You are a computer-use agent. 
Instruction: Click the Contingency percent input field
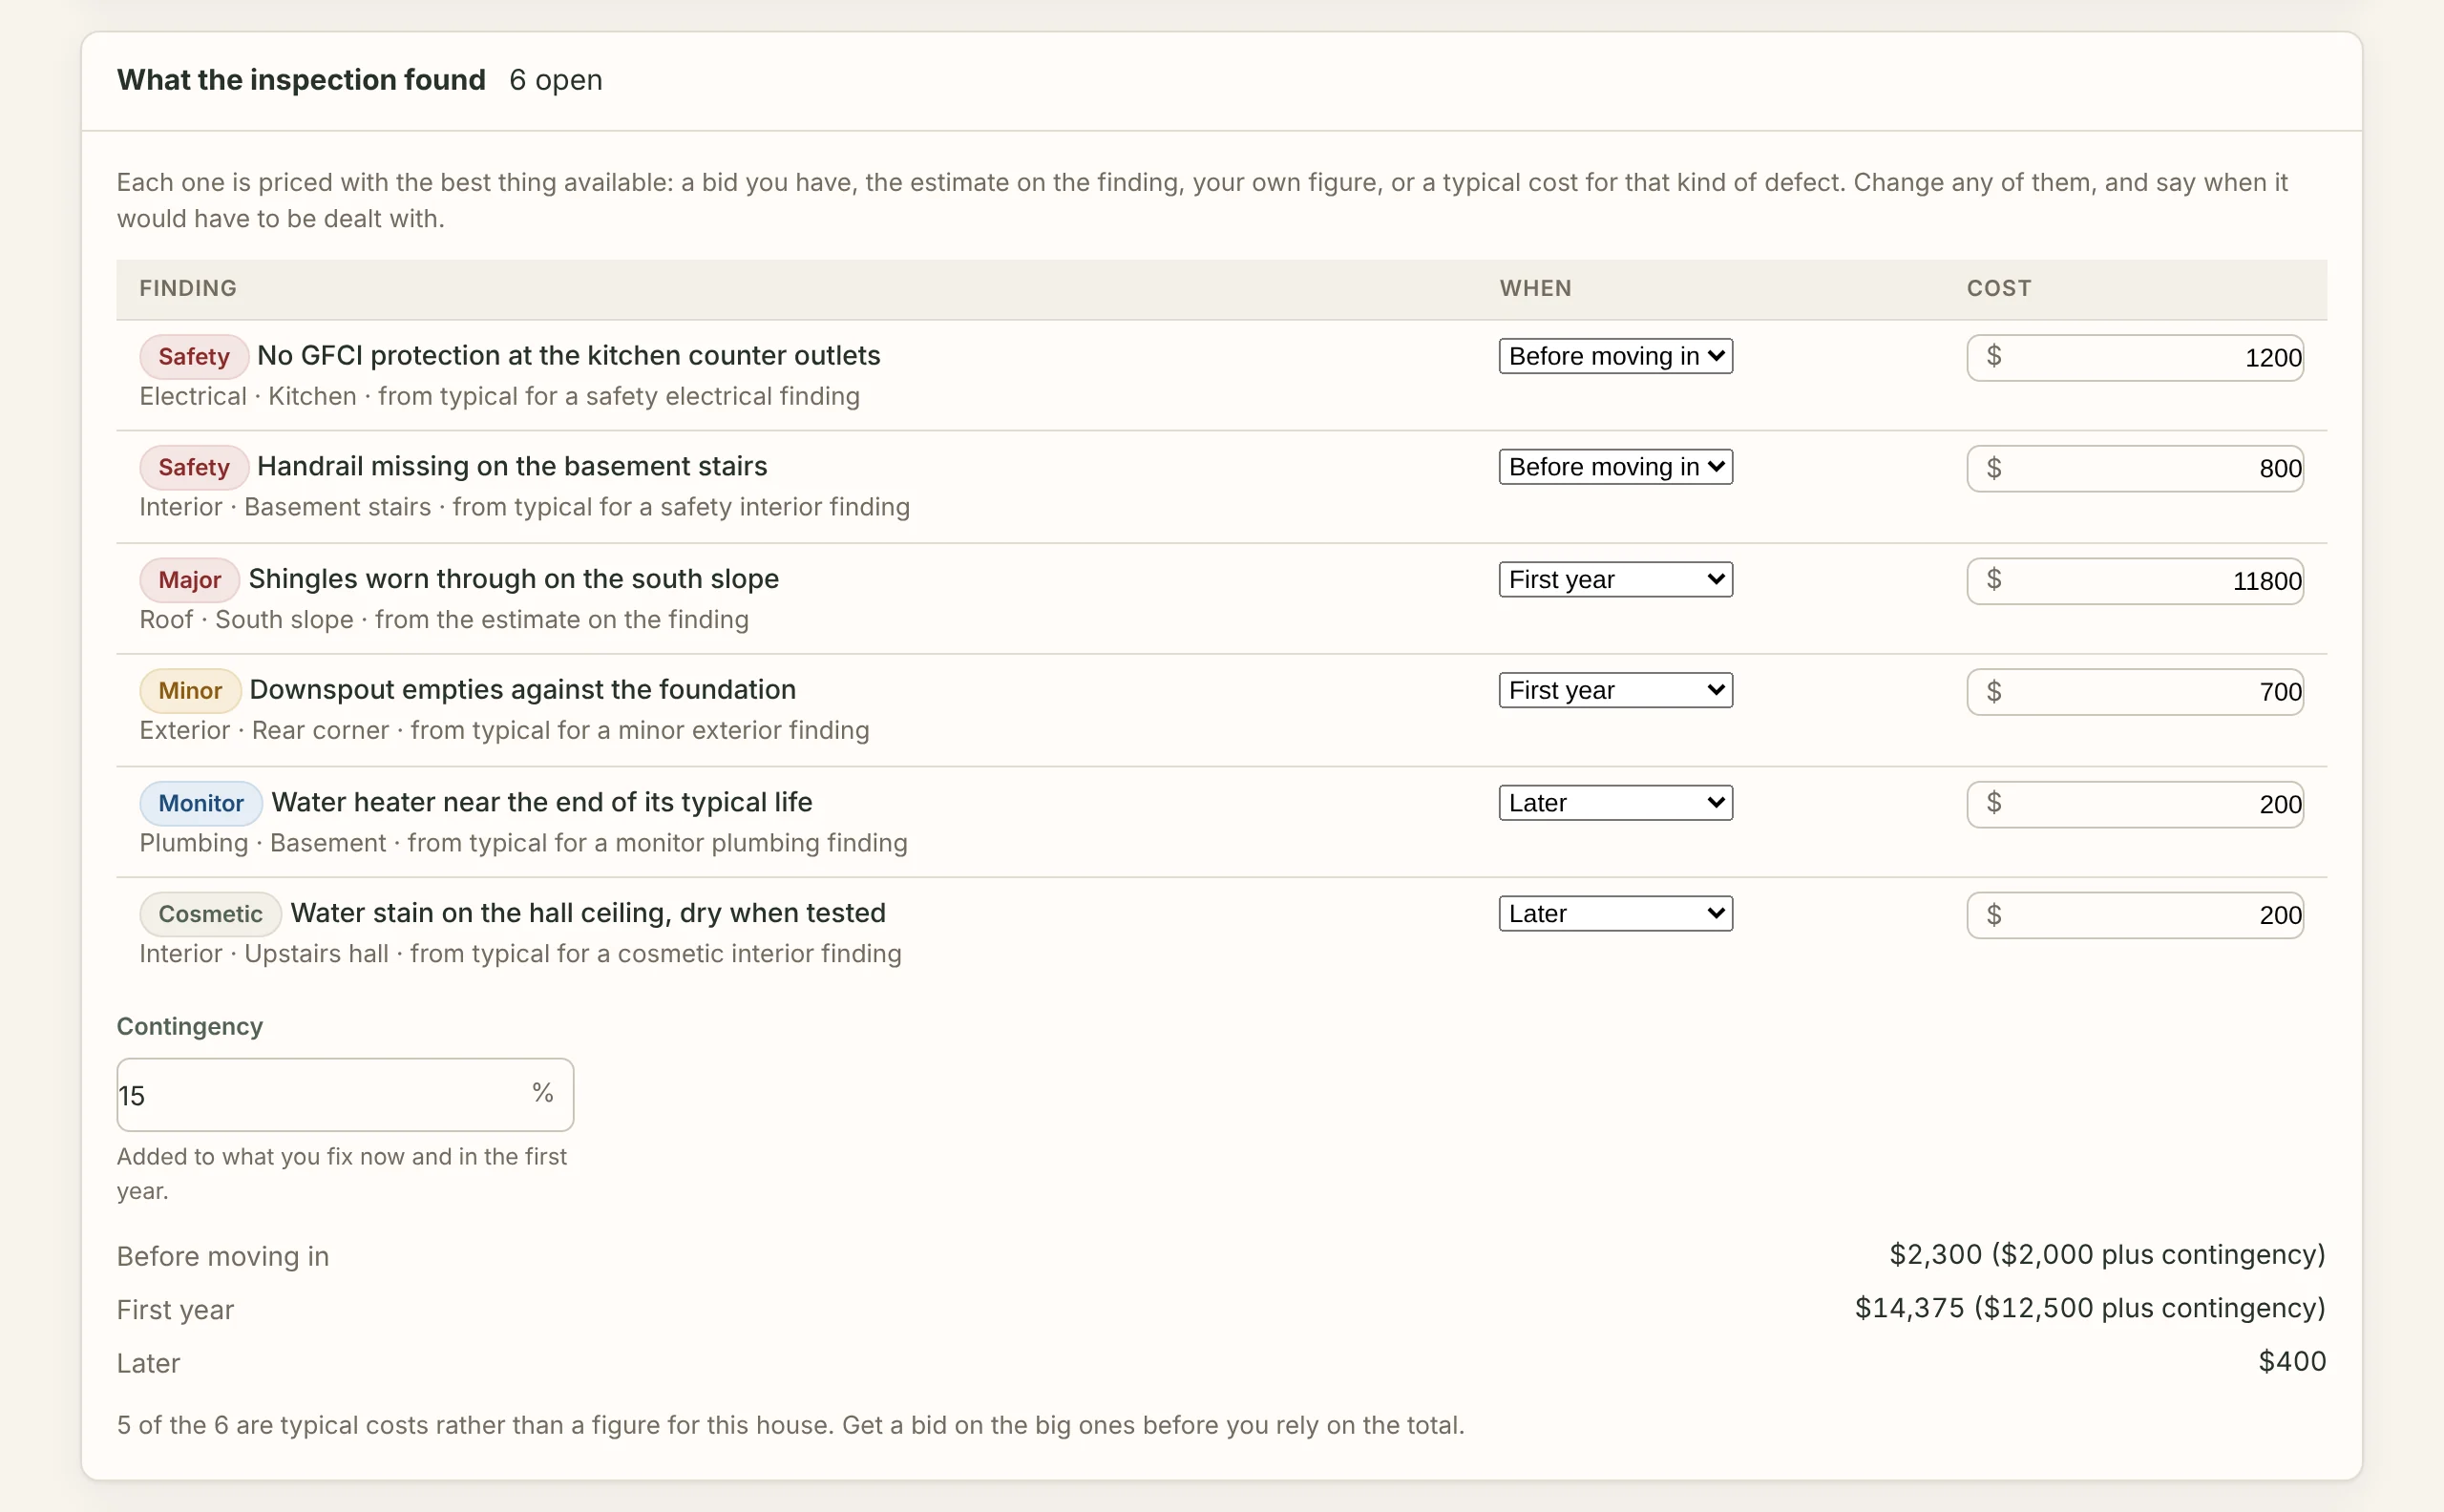(x=345, y=1095)
